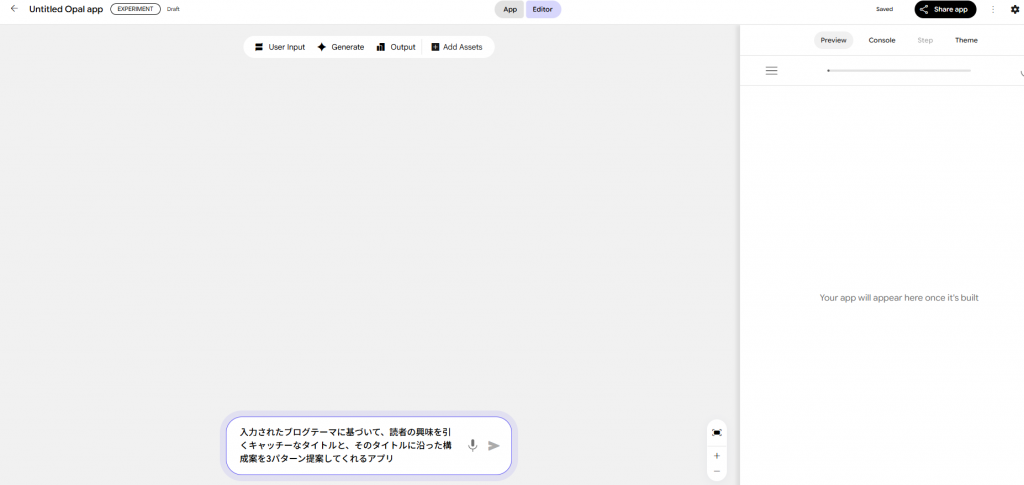Click the back arrow icon

coord(14,9)
